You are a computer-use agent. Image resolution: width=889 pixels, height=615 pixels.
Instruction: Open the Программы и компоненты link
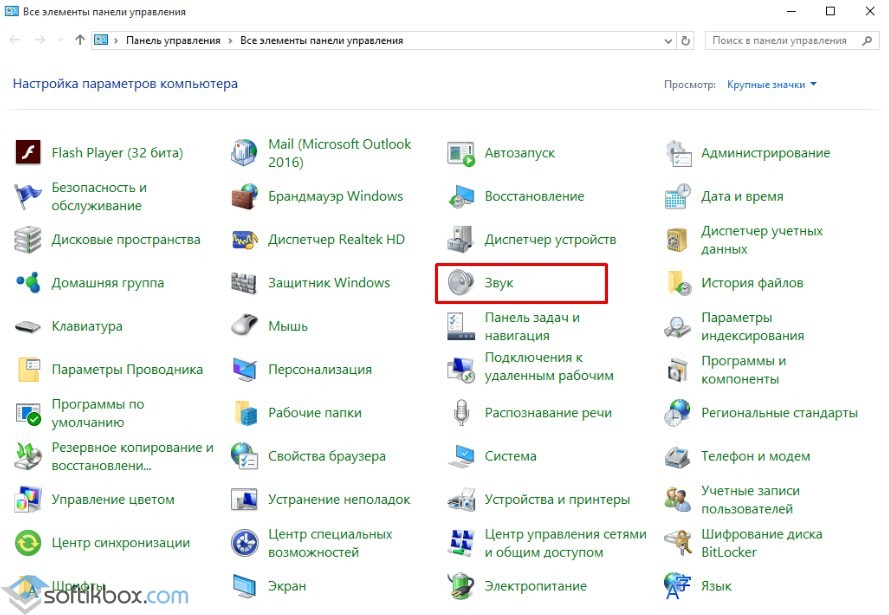tap(743, 370)
